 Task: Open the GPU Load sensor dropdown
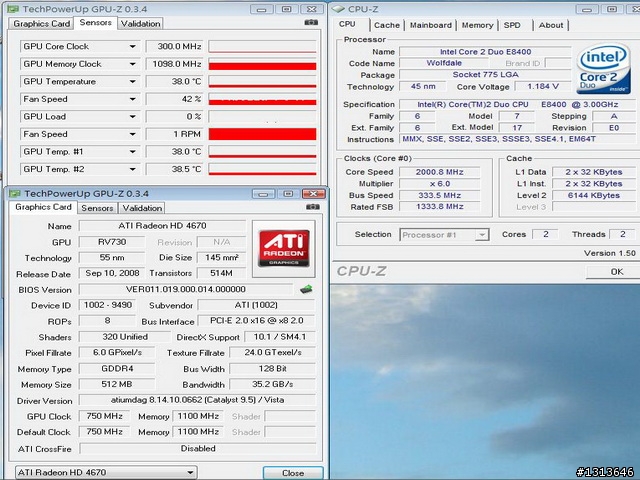click(132, 117)
